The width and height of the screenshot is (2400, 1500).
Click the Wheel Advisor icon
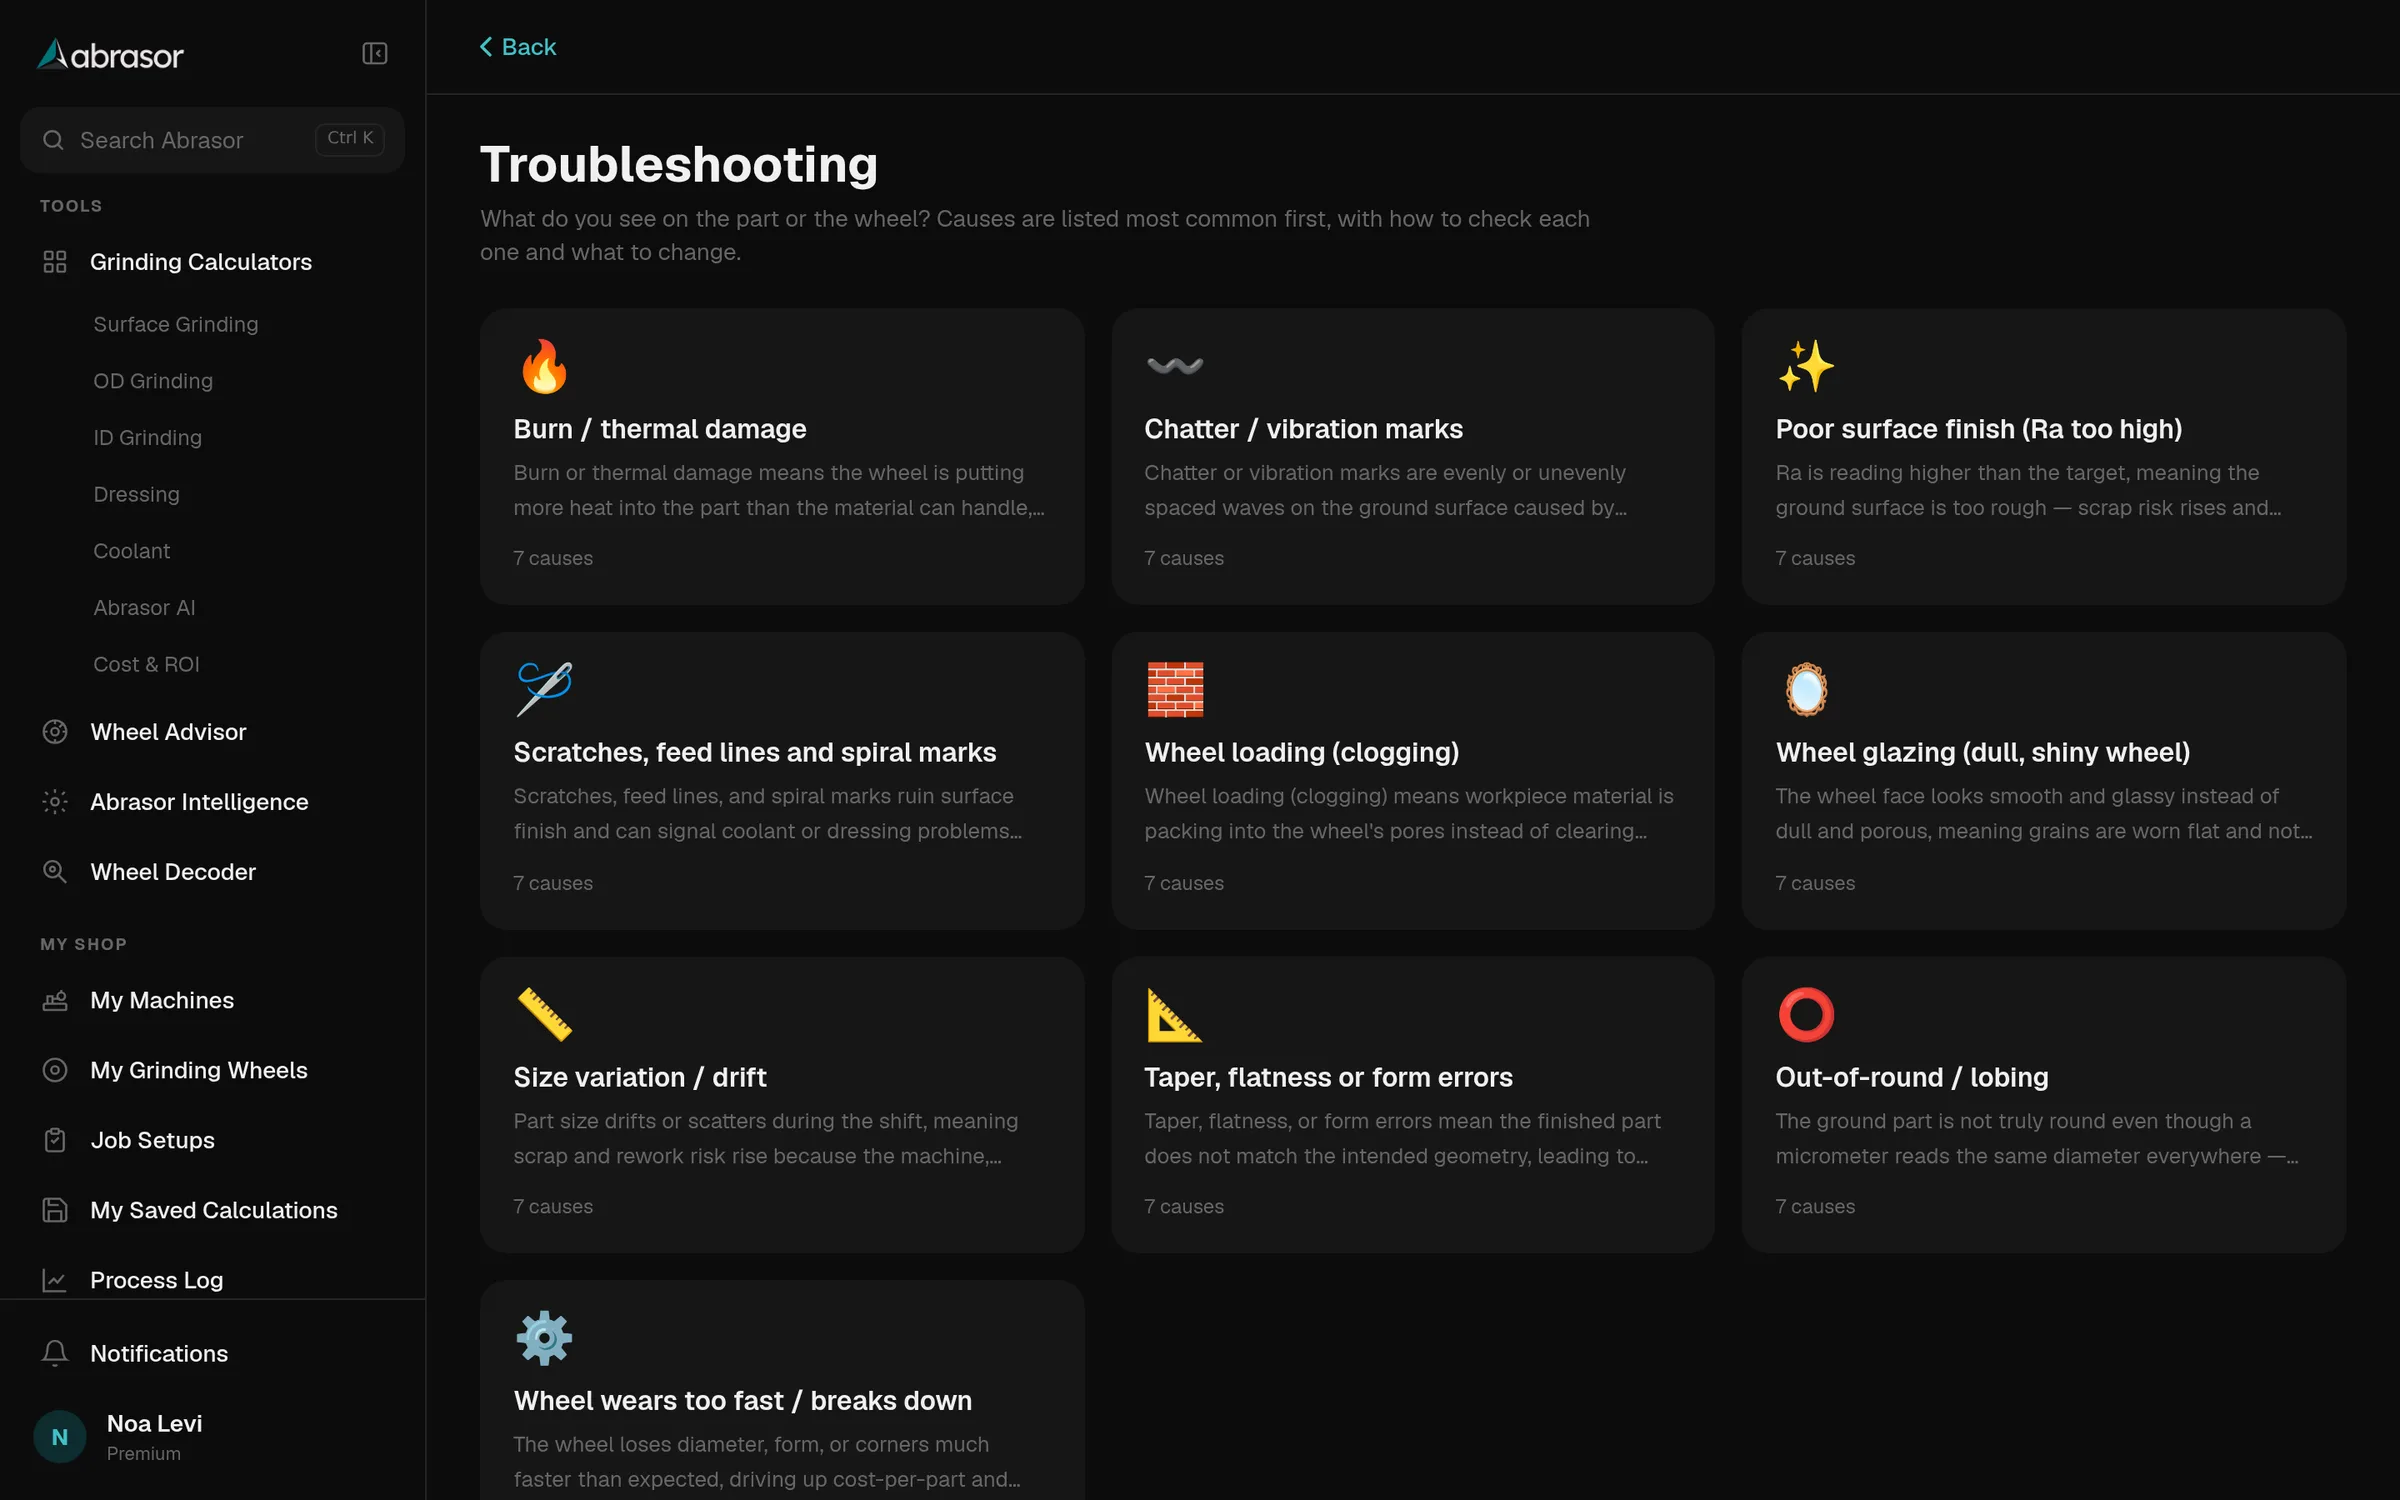55,732
